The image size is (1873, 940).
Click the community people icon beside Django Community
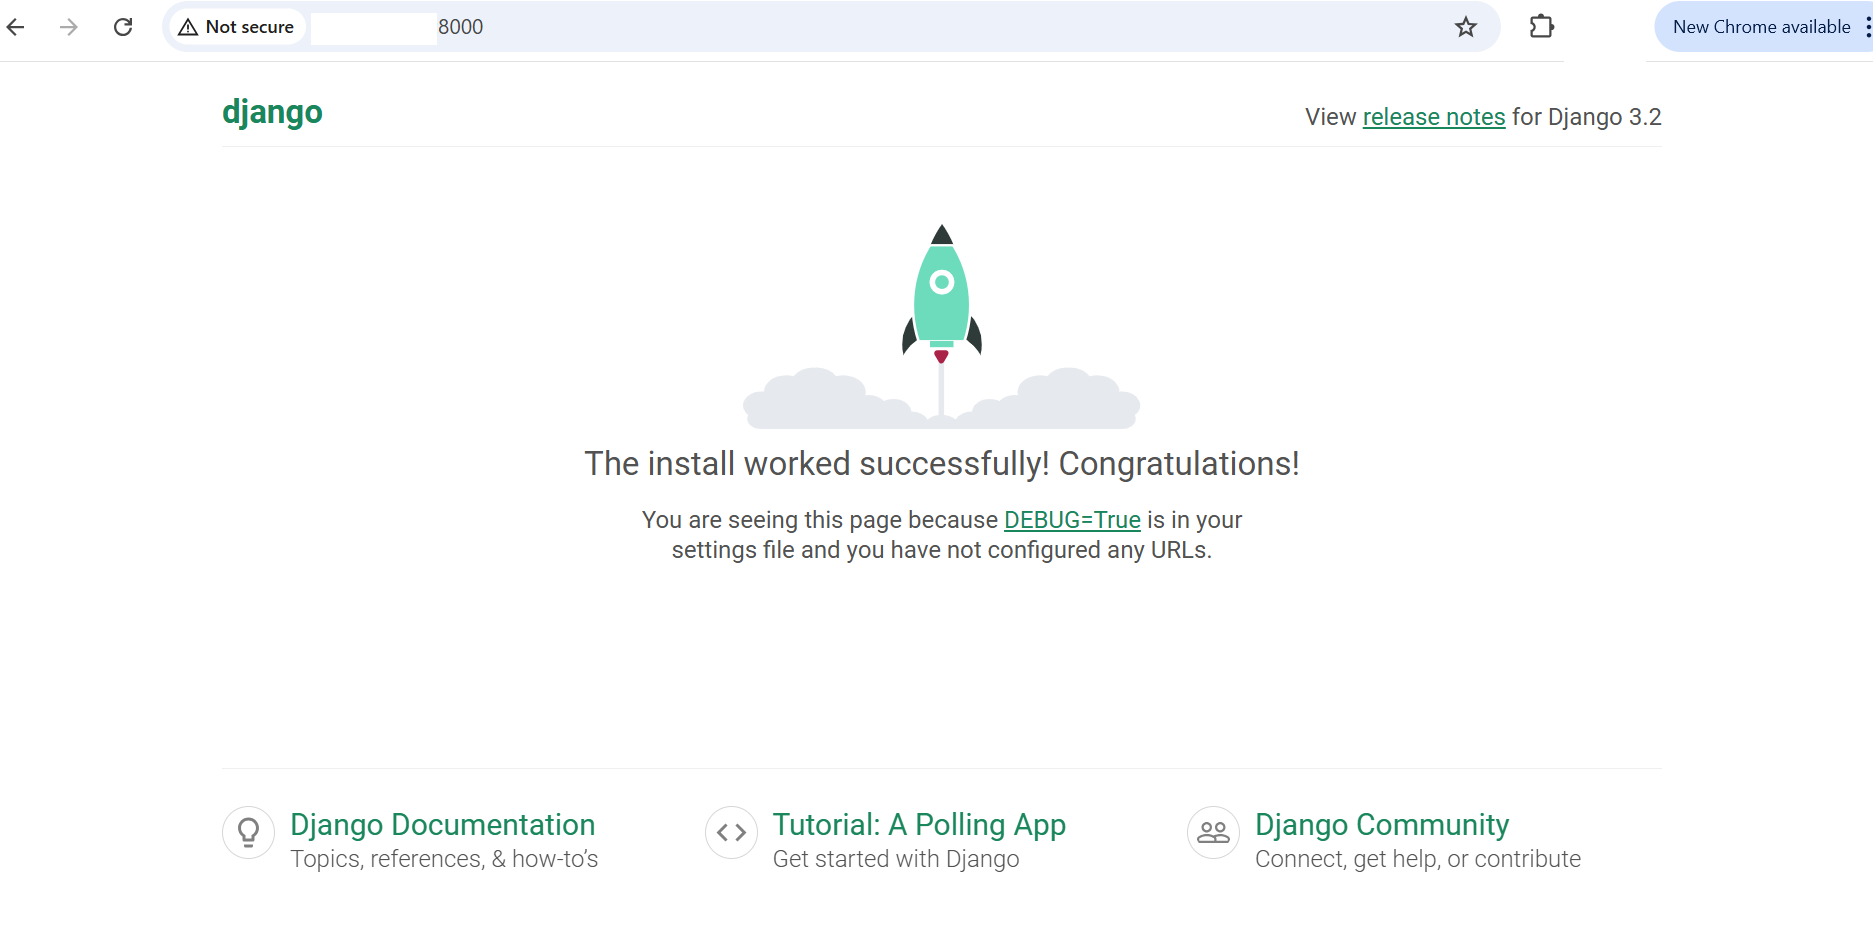click(1213, 832)
